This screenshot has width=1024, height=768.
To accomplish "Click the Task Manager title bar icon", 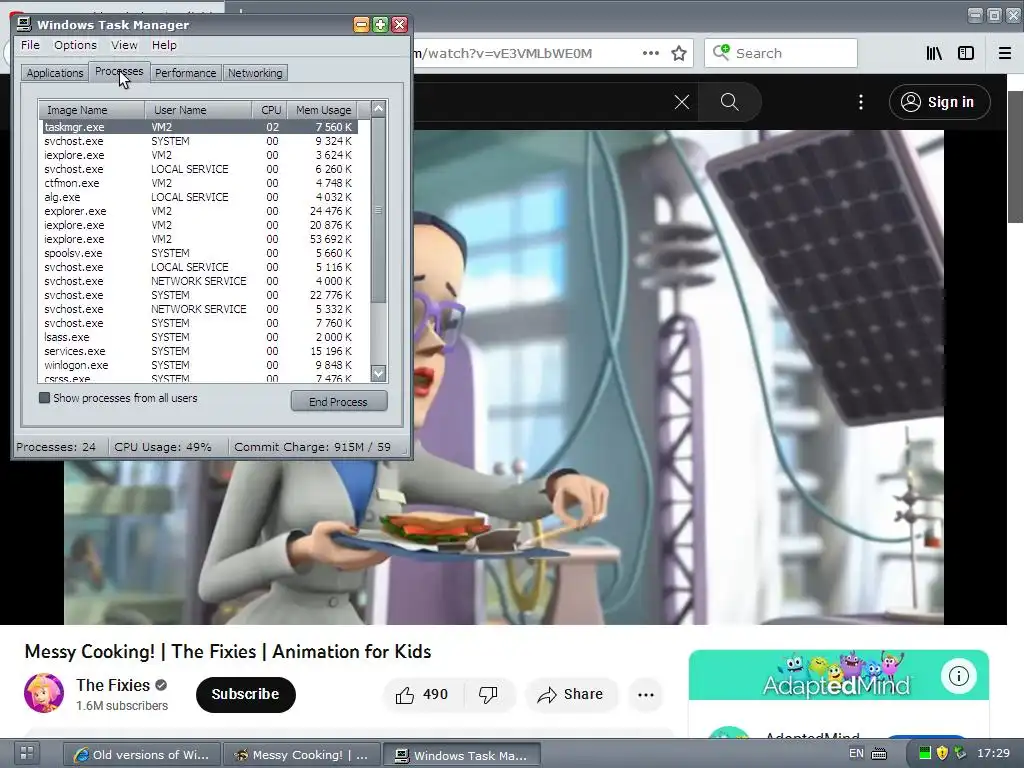I will click(x=24, y=25).
